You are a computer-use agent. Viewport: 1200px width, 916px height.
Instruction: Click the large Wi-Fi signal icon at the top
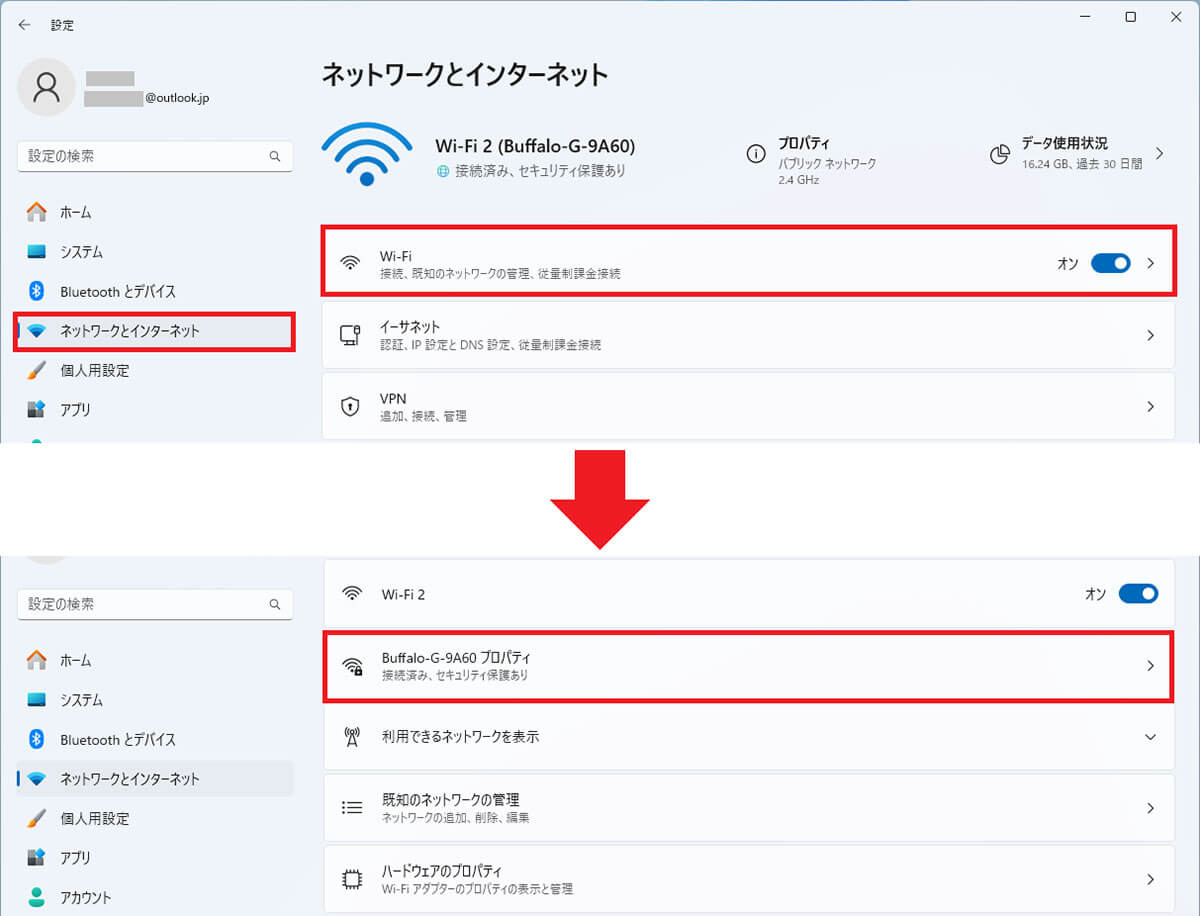[x=367, y=155]
